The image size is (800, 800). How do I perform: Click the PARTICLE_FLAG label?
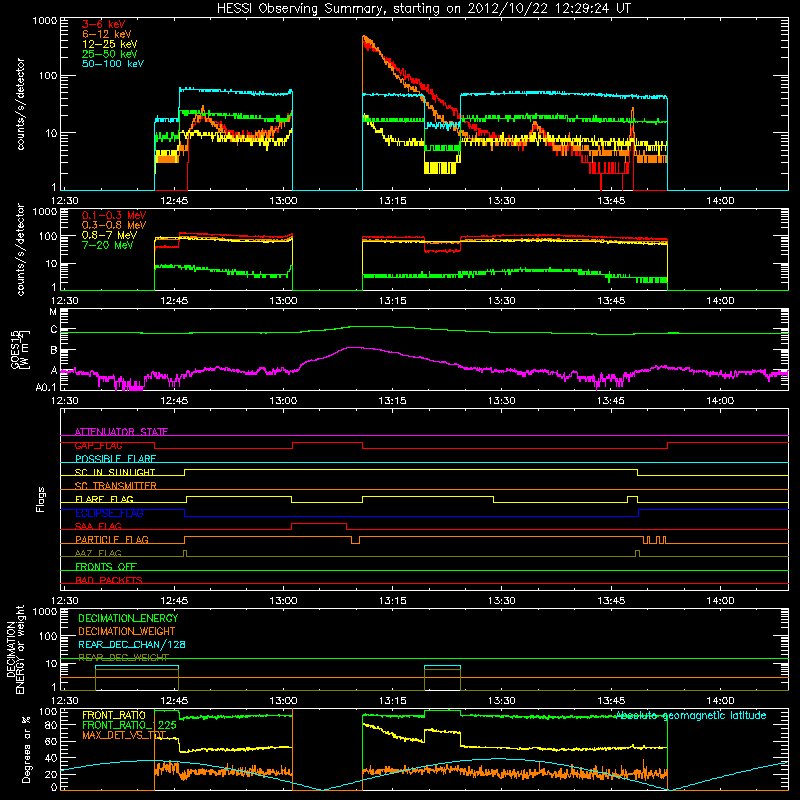(x=112, y=540)
